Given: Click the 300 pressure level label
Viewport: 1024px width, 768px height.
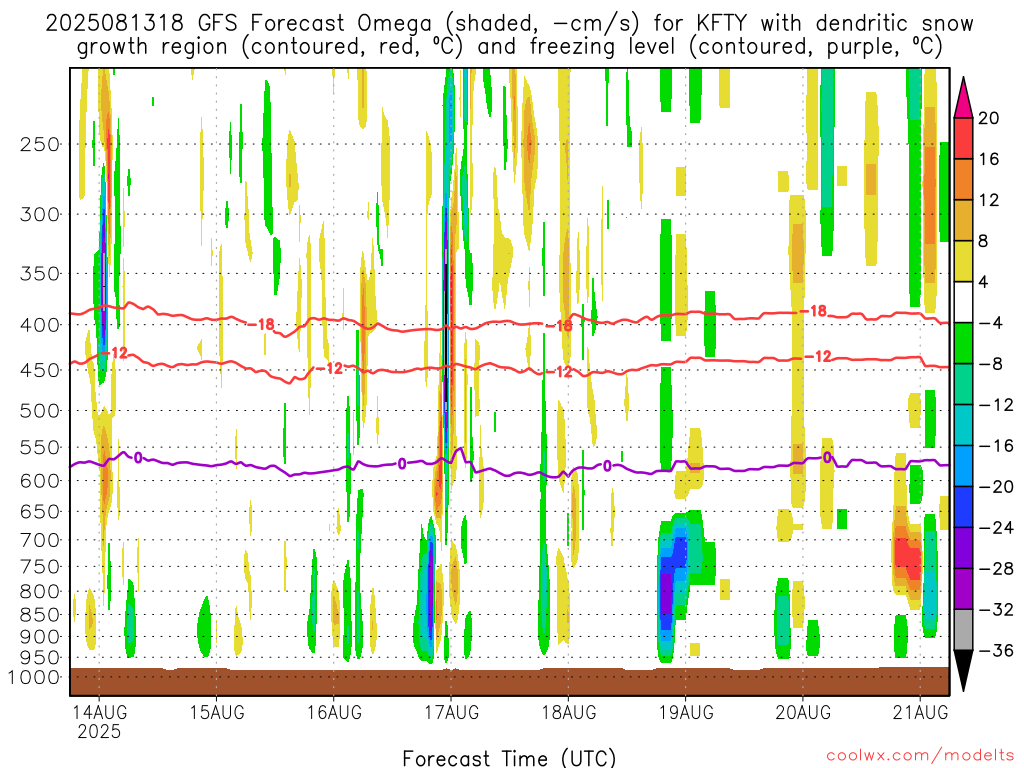Looking at the screenshot, I should coord(40,214).
